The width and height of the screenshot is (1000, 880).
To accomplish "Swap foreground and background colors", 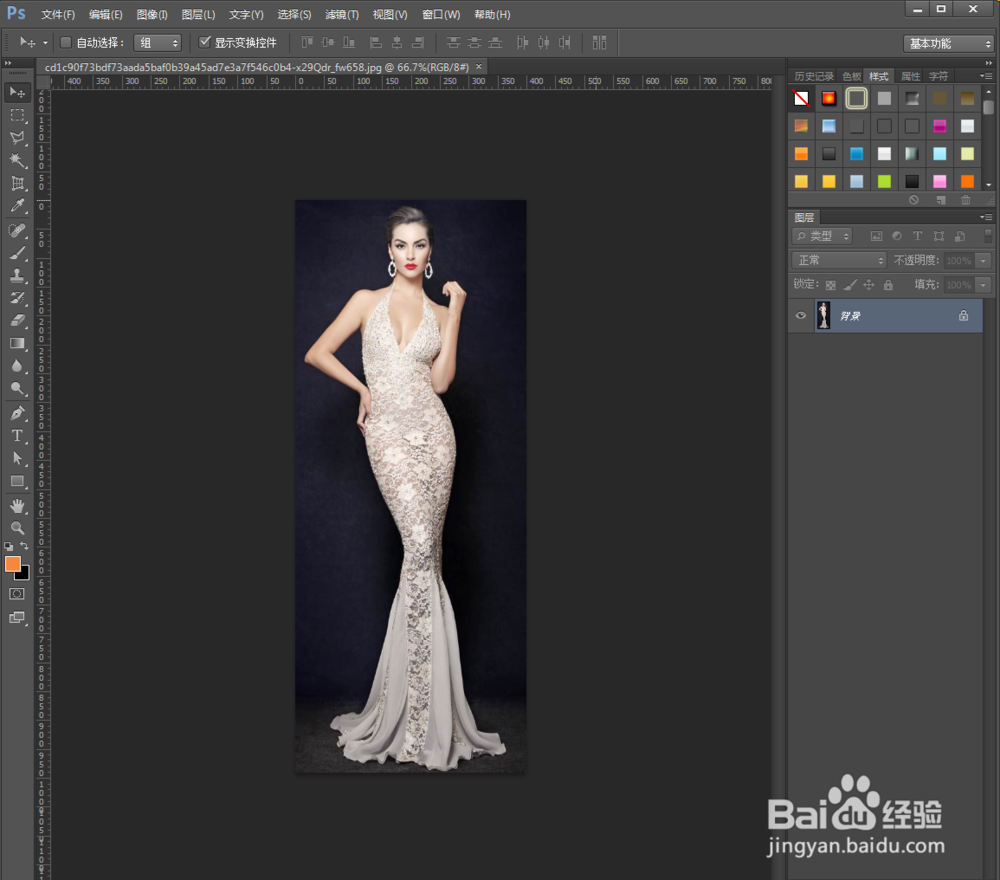I will [24, 546].
